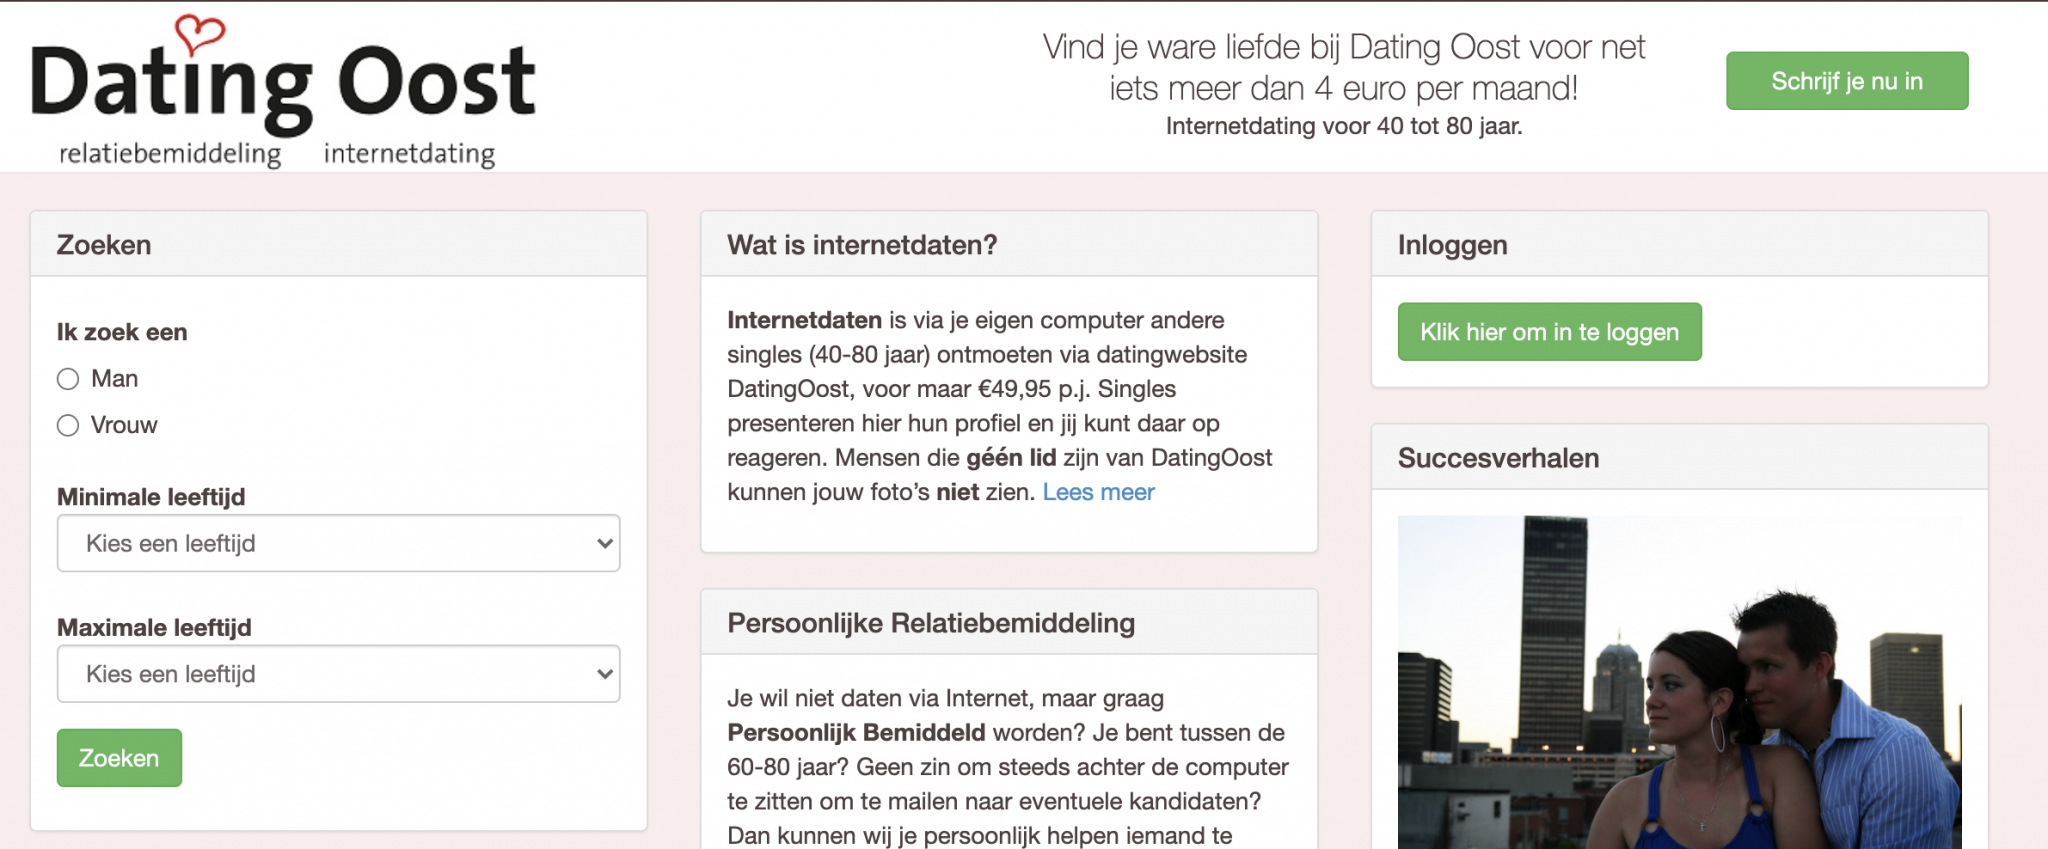Click the Succesverhalen couple photo

[1679, 682]
